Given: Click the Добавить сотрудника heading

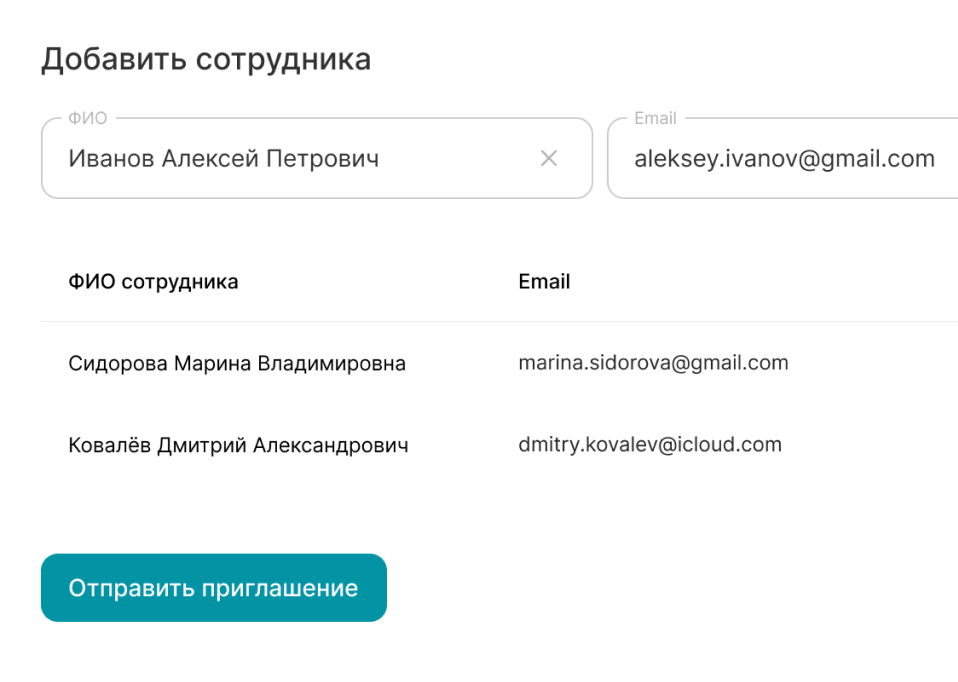Looking at the screenshot, I should pyautogui.click(x=206, y=60).
